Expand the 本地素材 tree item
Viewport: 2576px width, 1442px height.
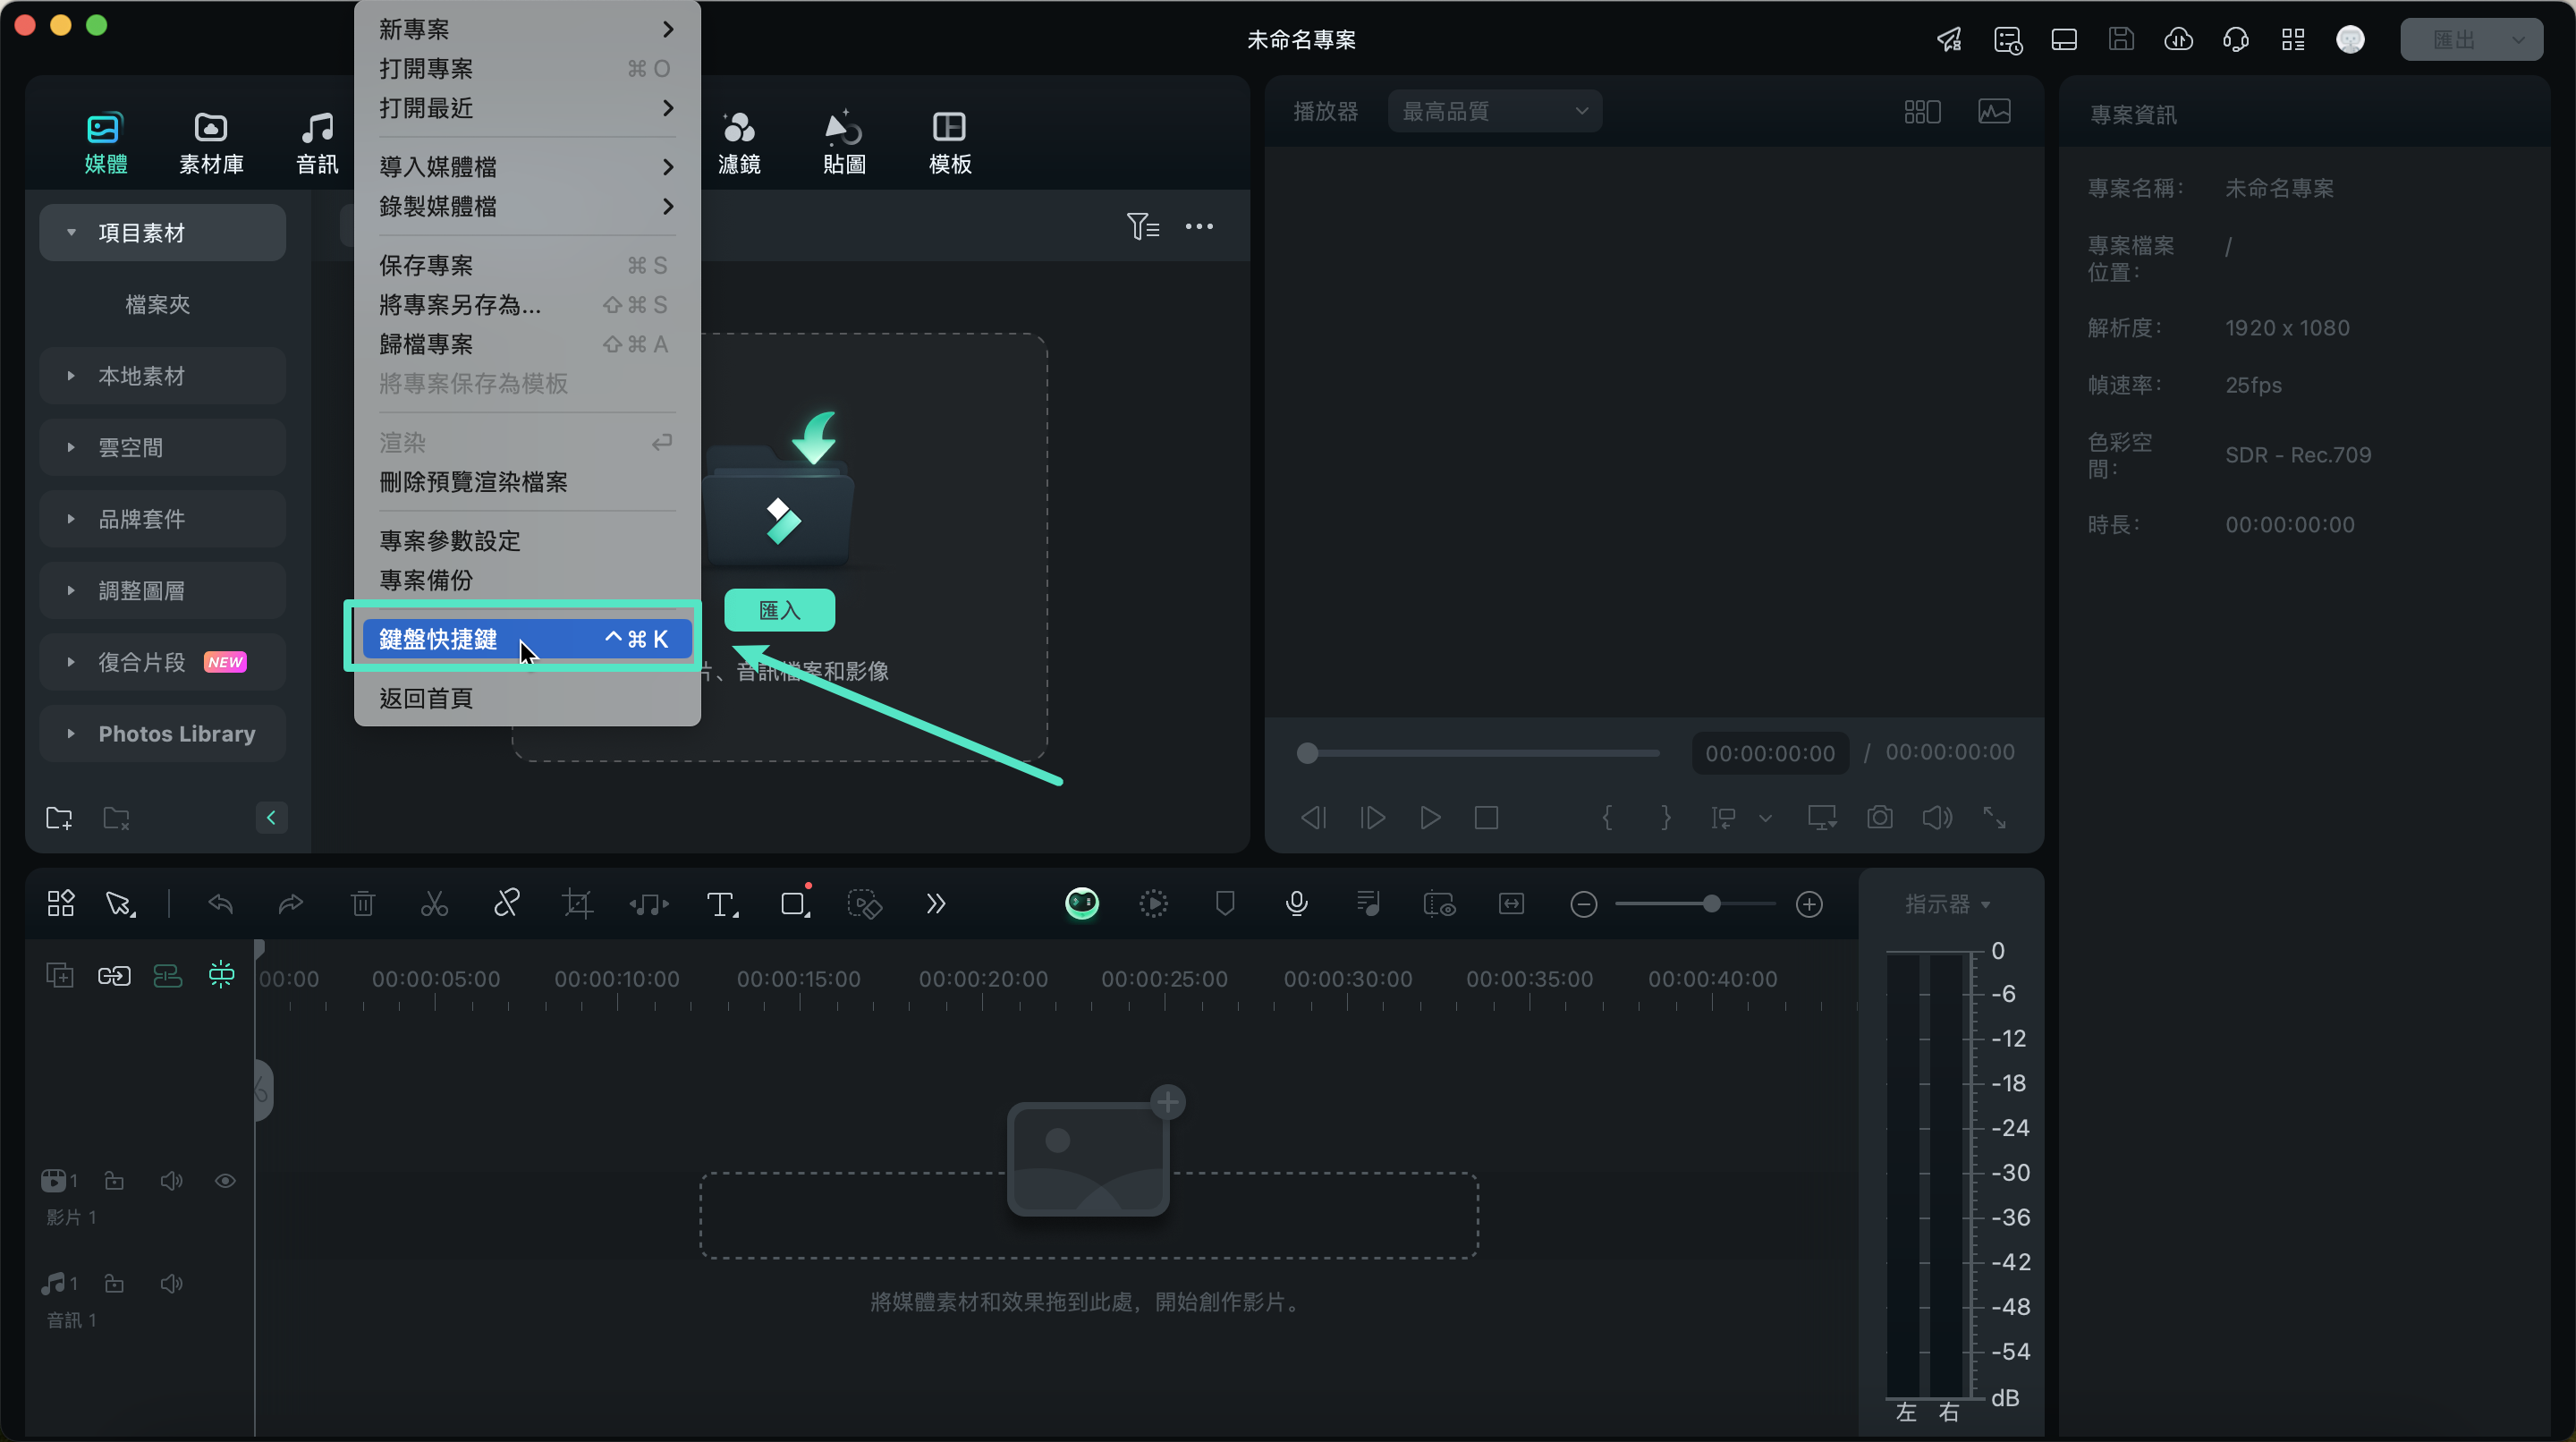coord(162,375)
